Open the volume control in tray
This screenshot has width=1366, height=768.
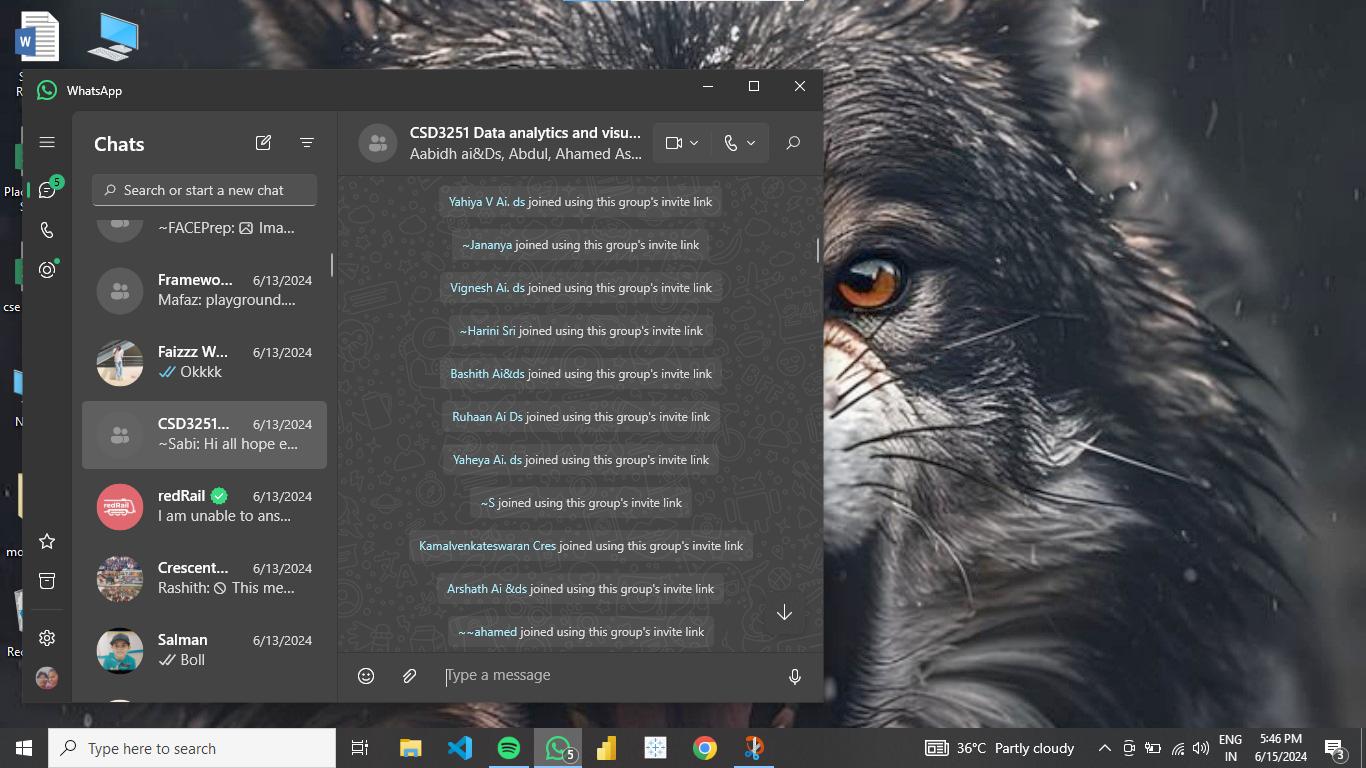pos(1200,748)
